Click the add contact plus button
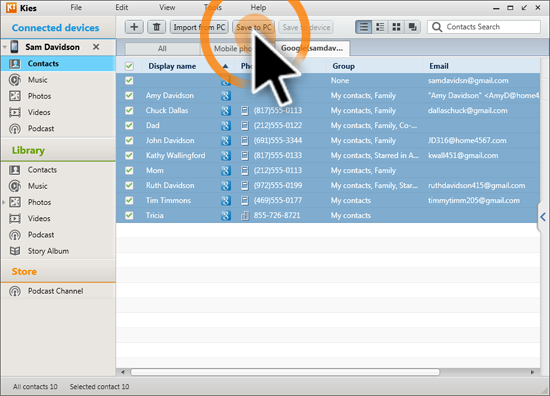 point(134,27)
